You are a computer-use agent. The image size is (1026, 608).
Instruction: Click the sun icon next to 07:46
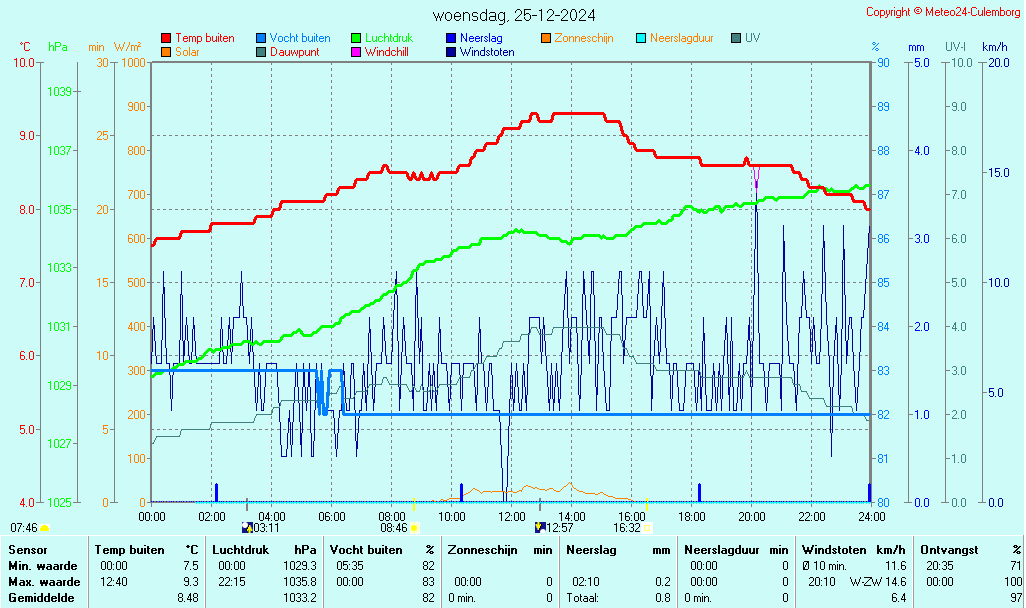tap(45, 528)
